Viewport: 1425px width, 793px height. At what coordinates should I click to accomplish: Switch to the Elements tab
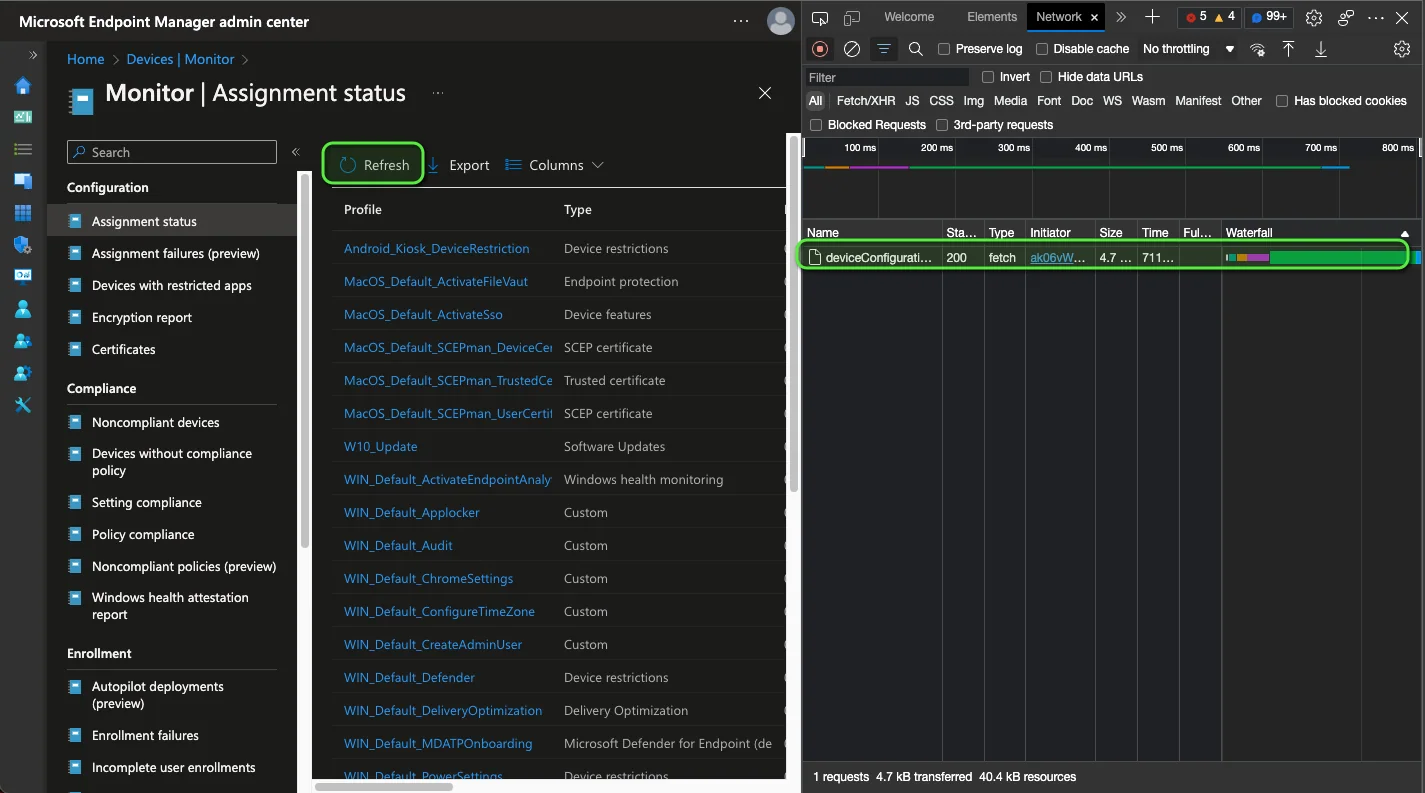(992, 17)
